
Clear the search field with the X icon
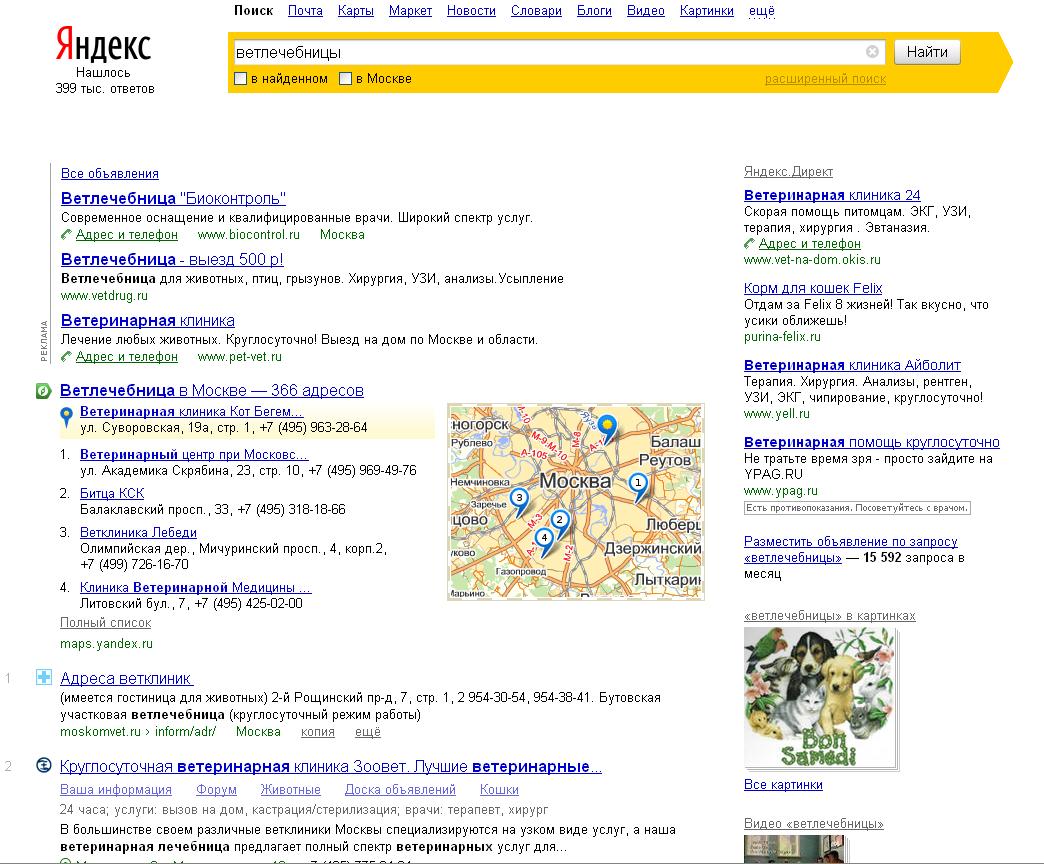pos(872,51)
